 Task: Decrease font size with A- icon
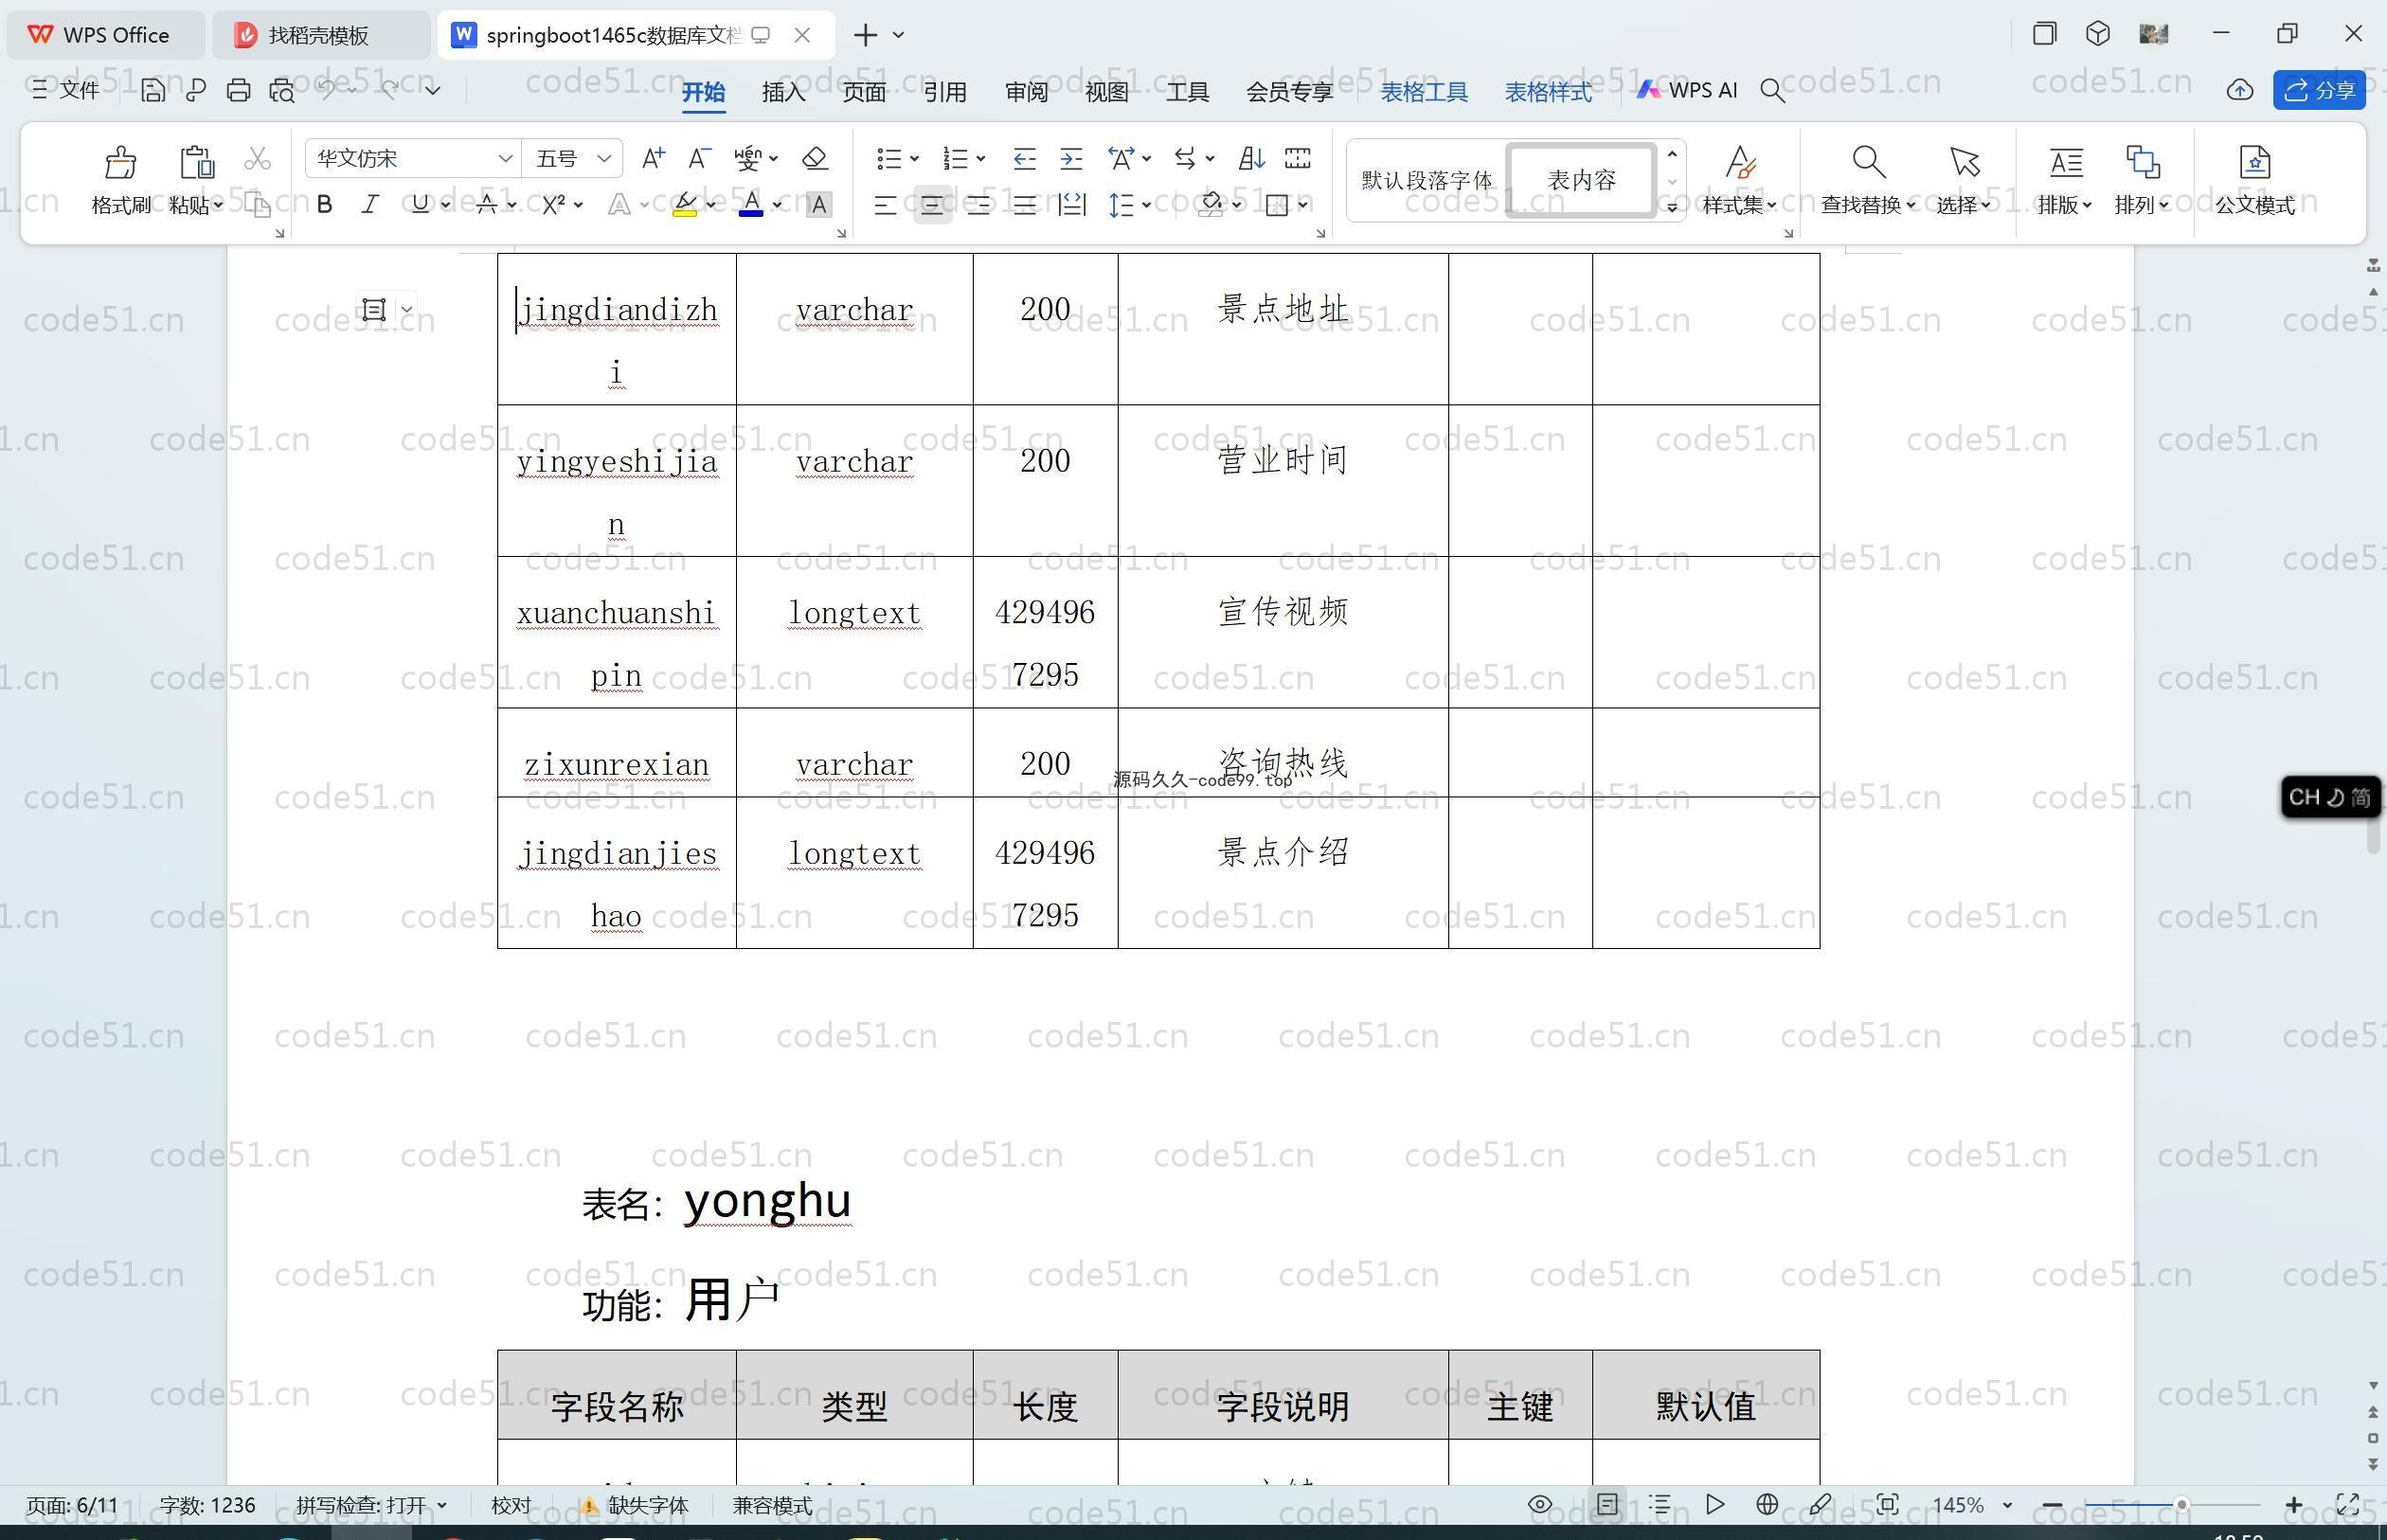(699, 158)
